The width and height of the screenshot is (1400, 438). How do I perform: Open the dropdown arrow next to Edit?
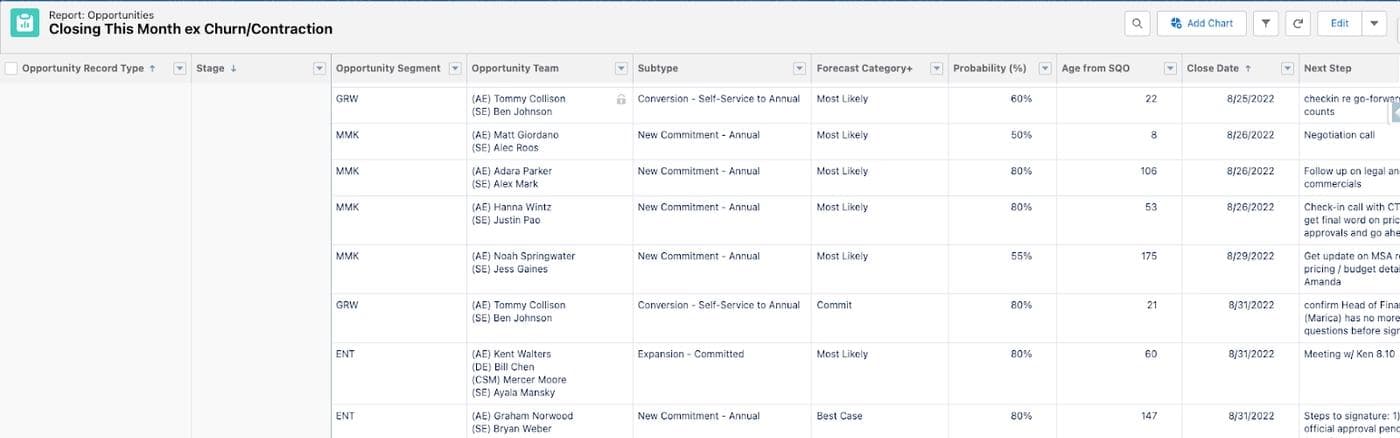(x=1377, y=24)
